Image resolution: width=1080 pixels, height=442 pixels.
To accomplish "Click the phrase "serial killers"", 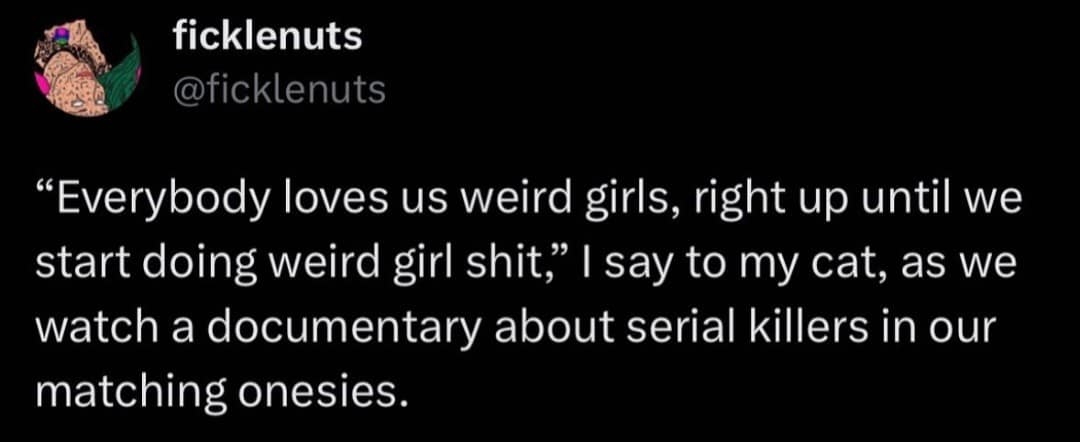I will [724, 326].
